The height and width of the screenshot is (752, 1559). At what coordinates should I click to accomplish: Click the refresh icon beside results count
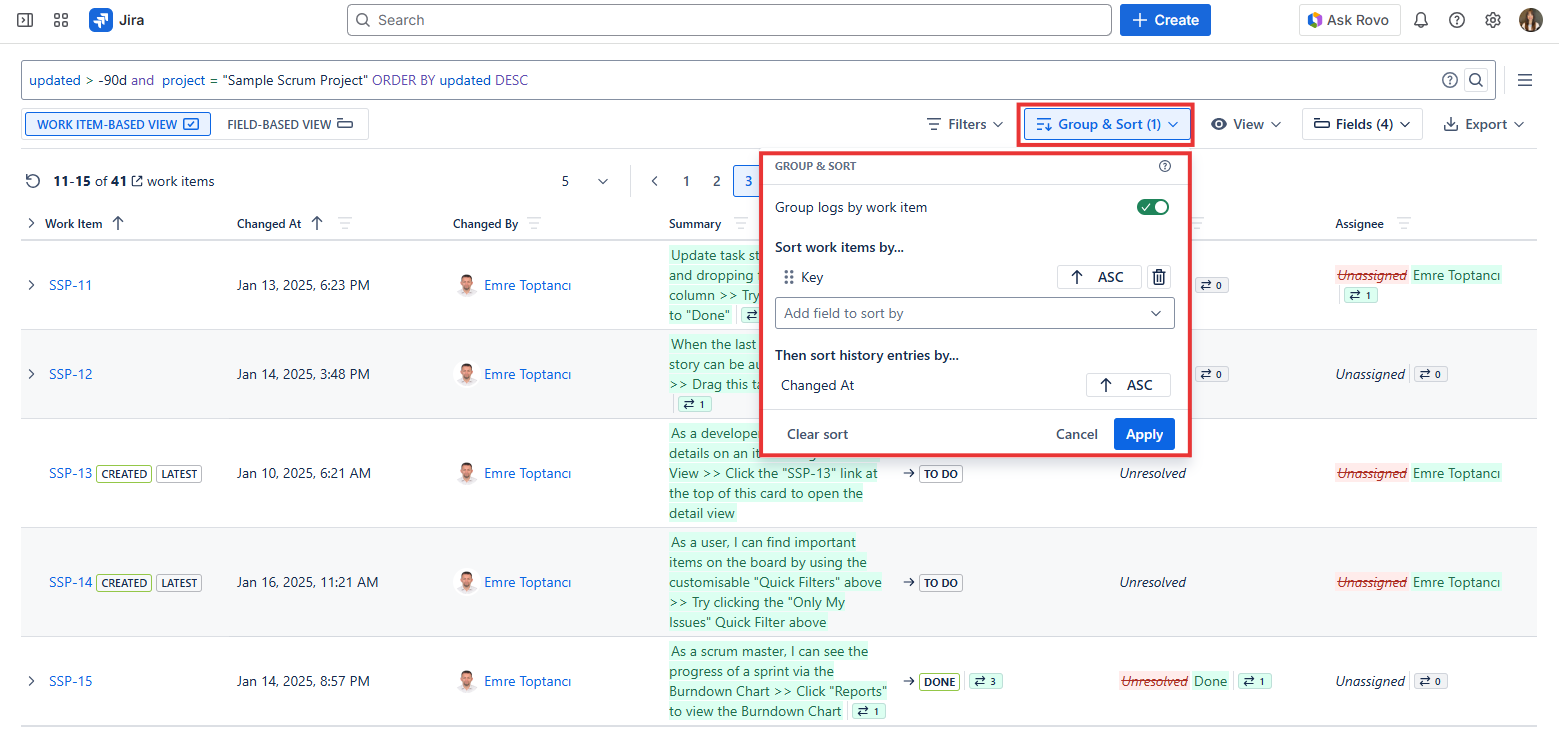(33, 181)
